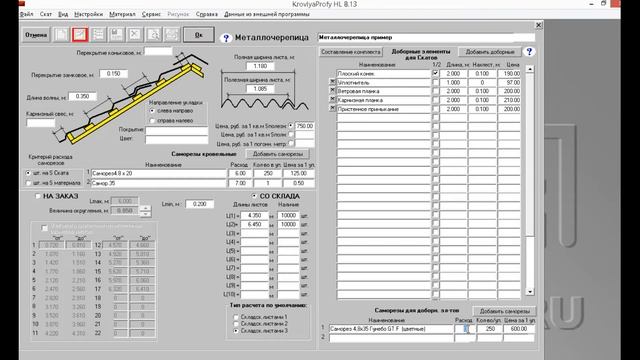Click Перекрытие замковое field 0.150
Image resolution: width=640 pixels, height=360 pixels.
click(x=113, y=74)
